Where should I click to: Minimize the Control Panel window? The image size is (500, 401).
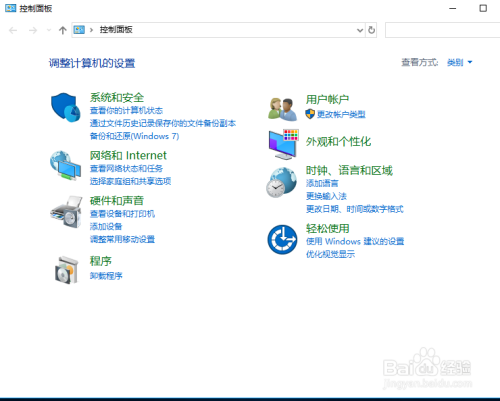point(452,8)
